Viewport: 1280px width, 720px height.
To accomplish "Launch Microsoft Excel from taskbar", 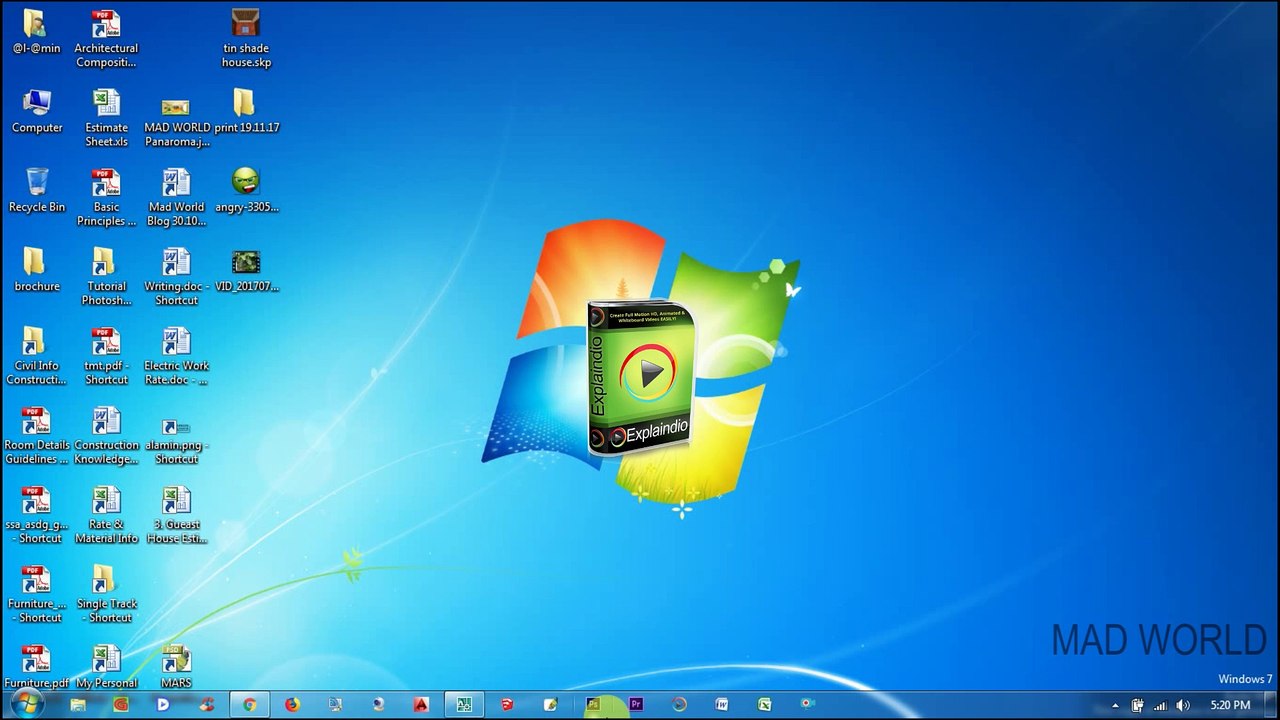I will [x=765, y=704].
